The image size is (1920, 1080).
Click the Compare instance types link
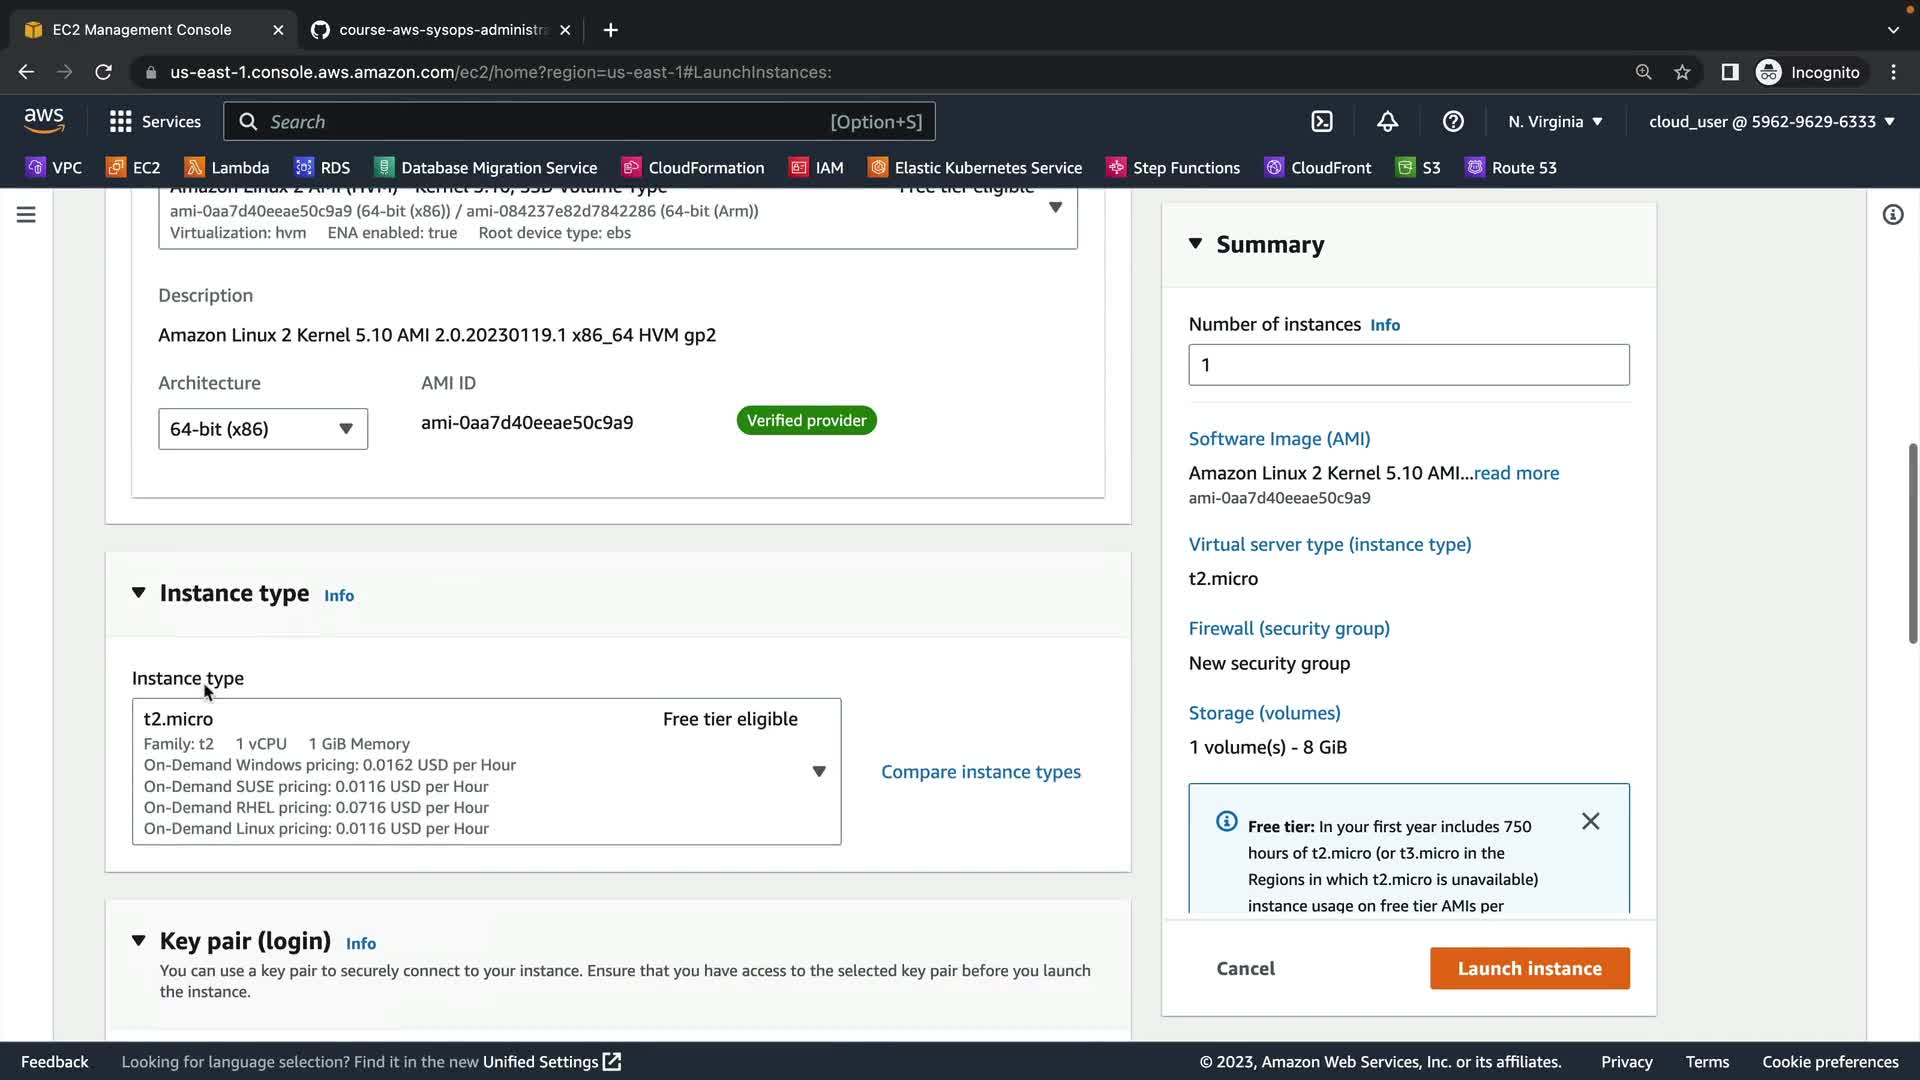click(x=980, y=772)
